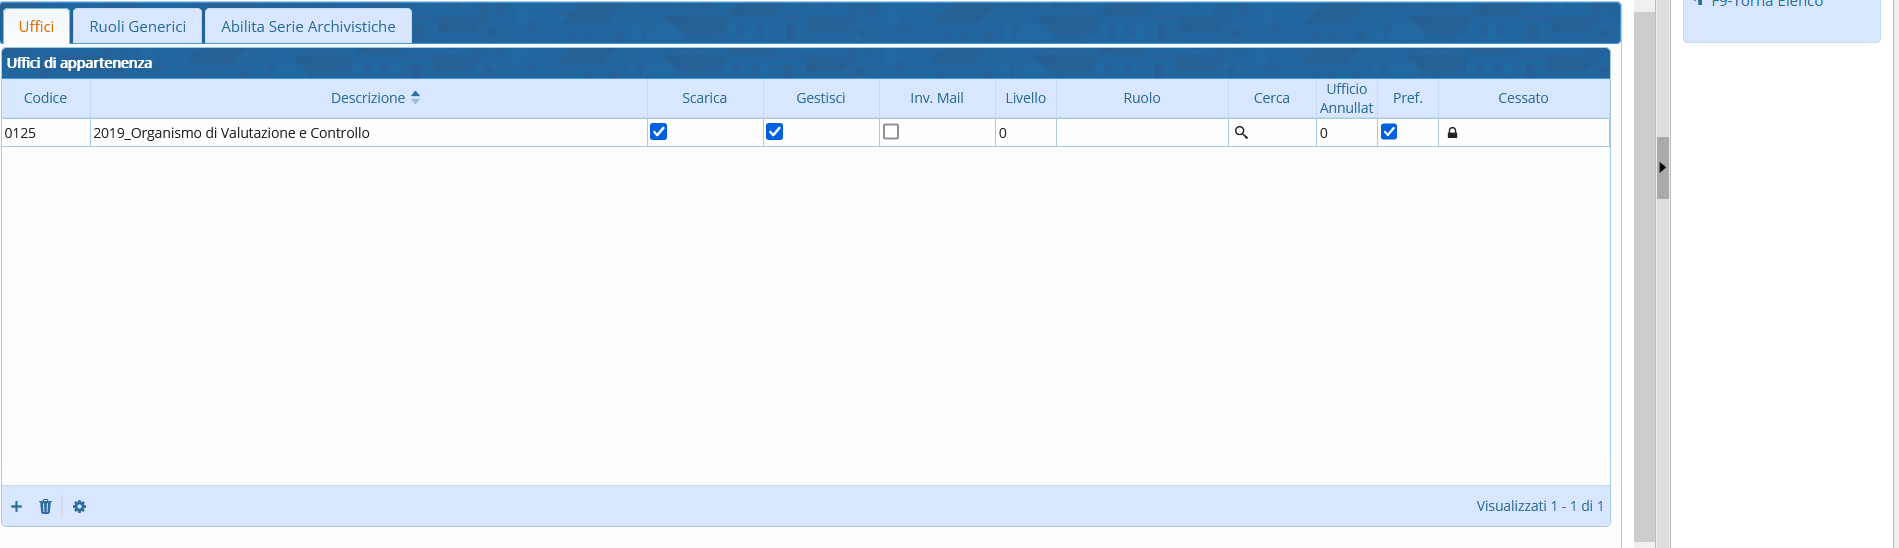Toggle the Pref. checkbox for row 0125

(1389, 132)
